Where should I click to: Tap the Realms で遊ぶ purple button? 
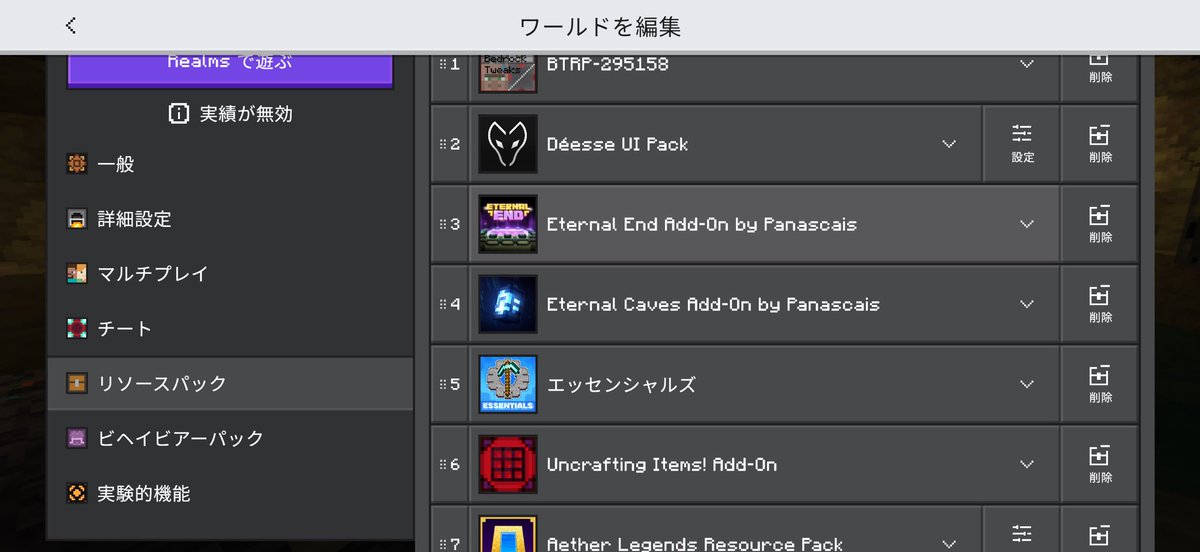click(x=230, y=70)
